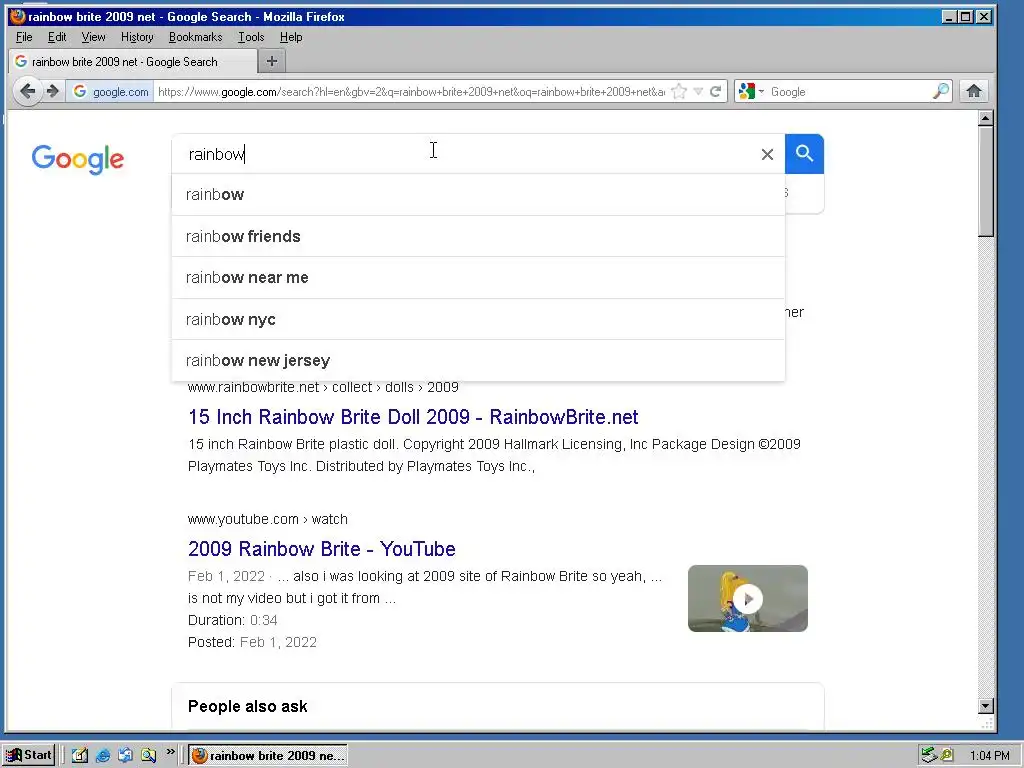This screenshot has width=1024, height=768.
Task: Open the Firefox Home page icon
Action: tap(974, 91)
